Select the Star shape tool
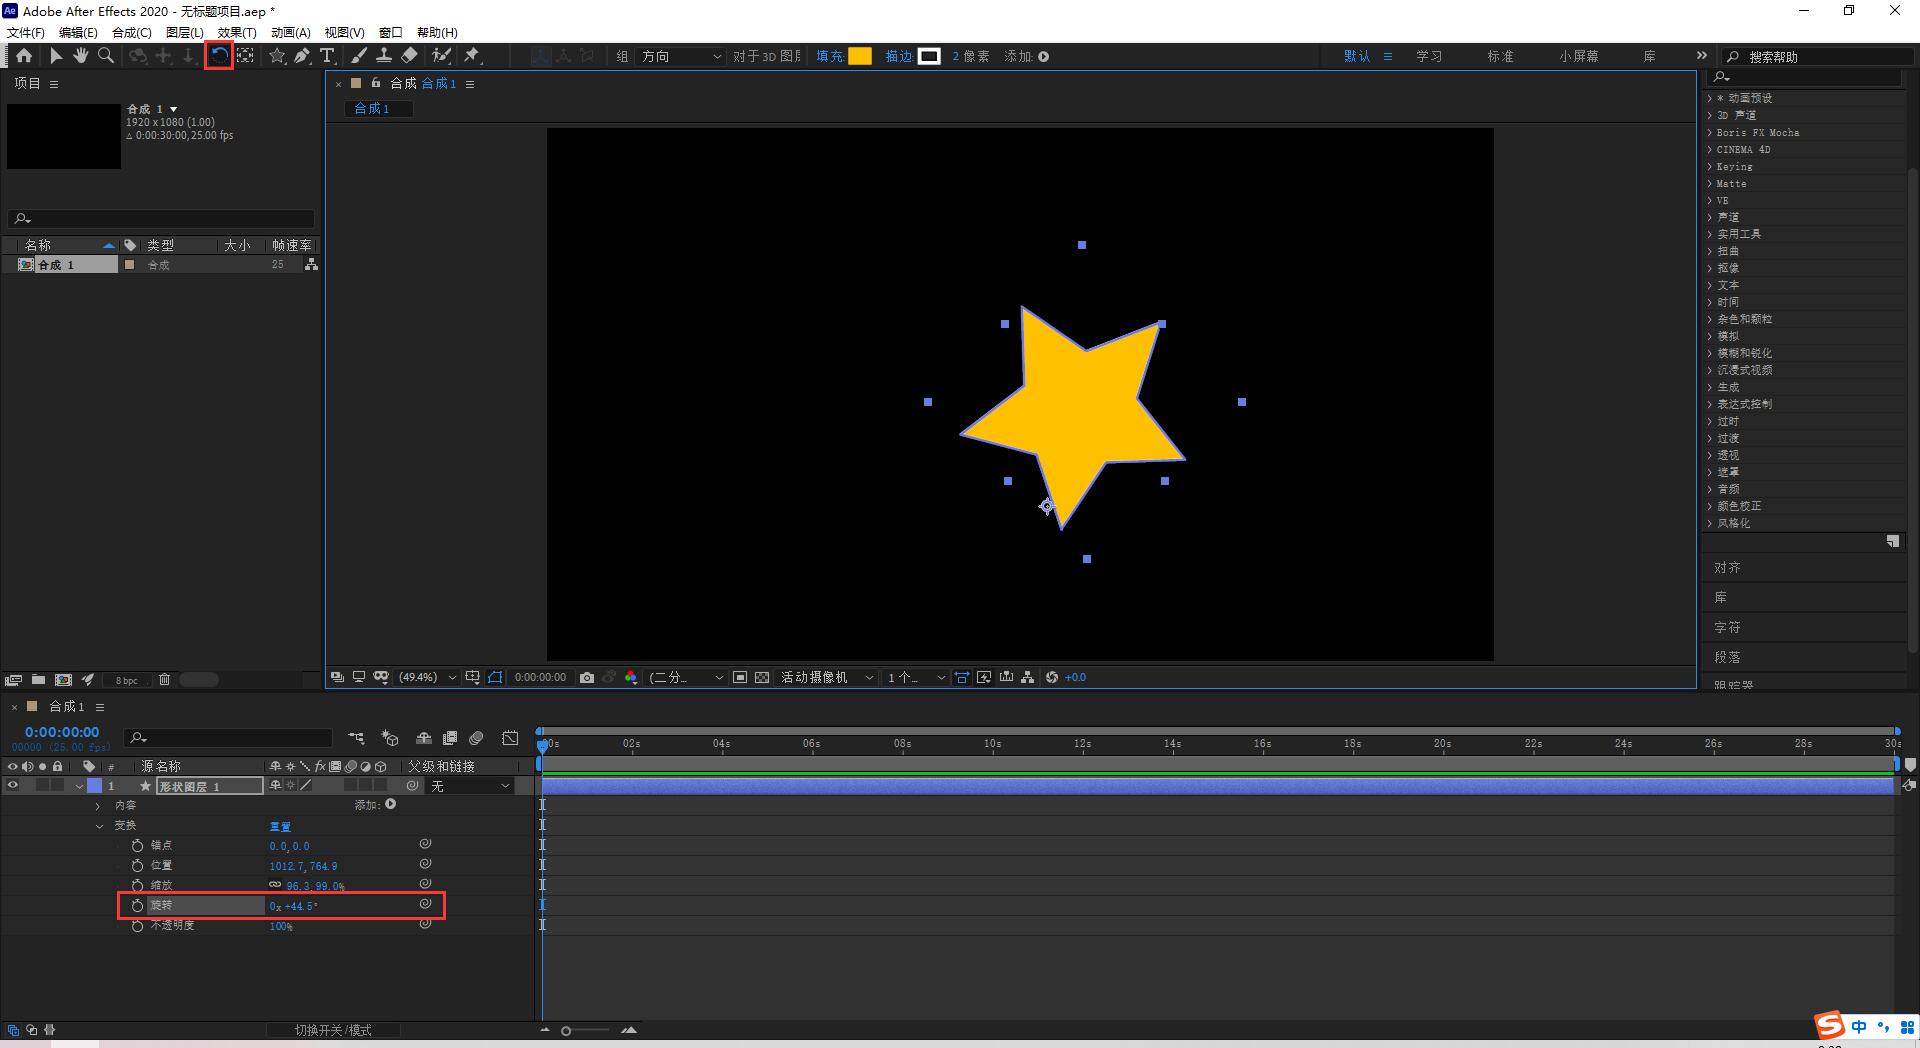 click(277, 56)
